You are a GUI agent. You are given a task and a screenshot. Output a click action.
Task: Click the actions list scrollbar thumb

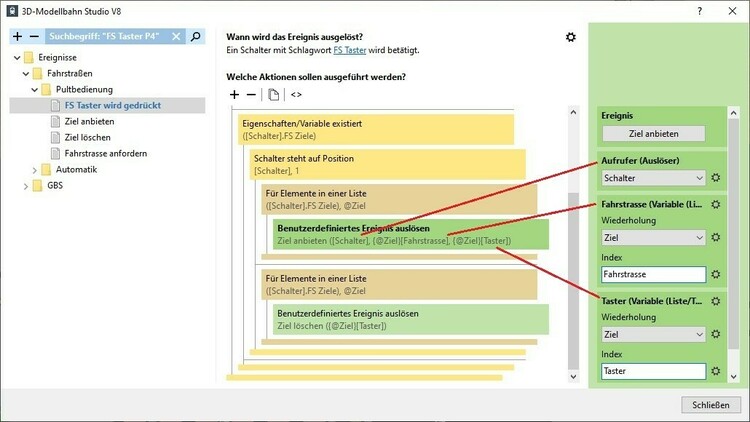click(x=574, y=281)
